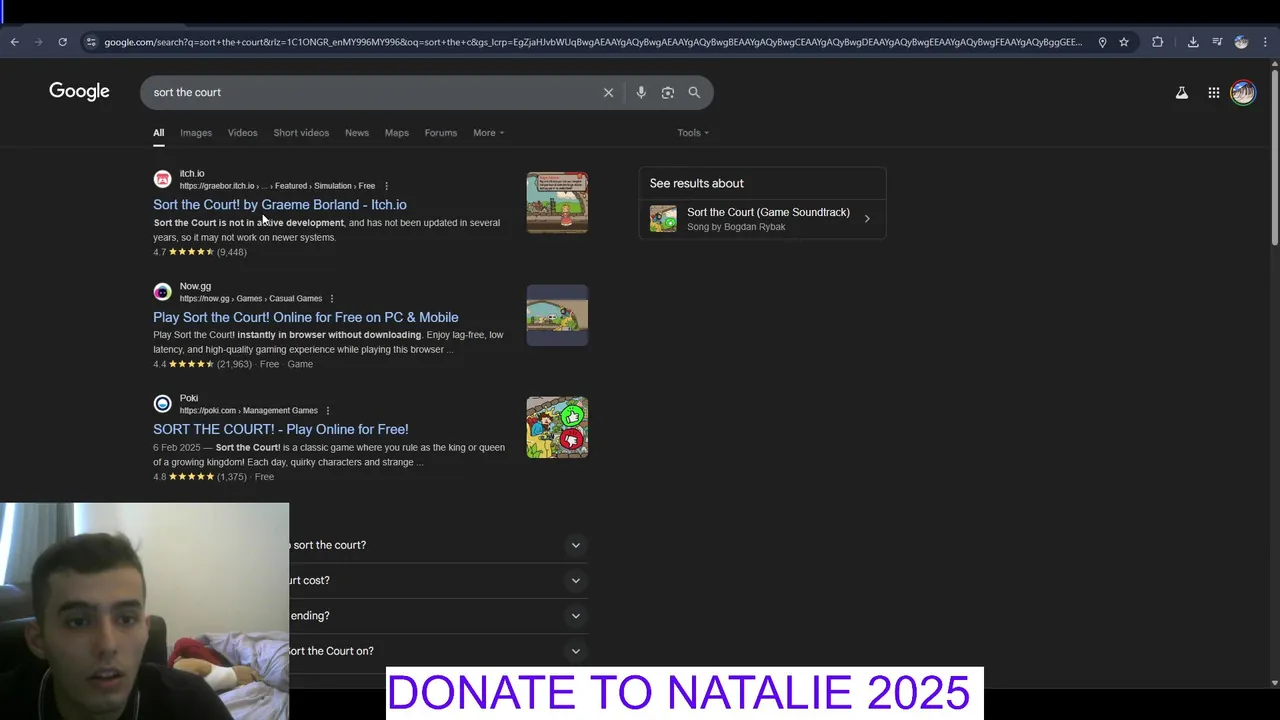
Task: Switch to the Forums tab
Action: tap(441, 133)
